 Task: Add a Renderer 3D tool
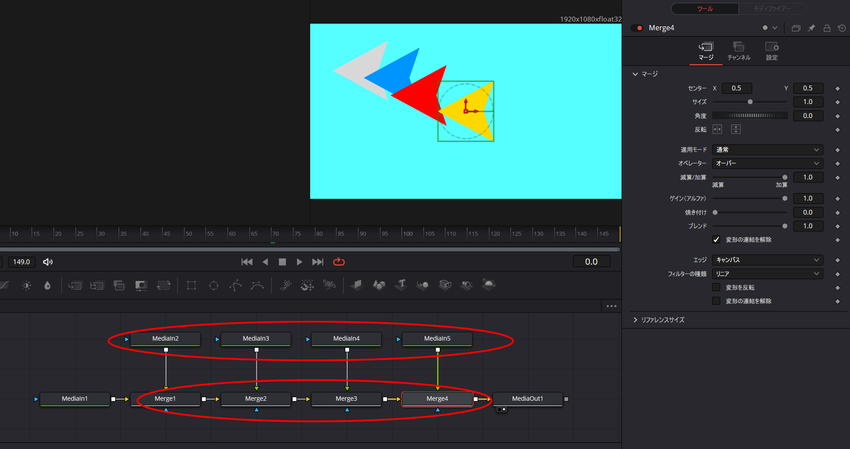click(488, 284)
